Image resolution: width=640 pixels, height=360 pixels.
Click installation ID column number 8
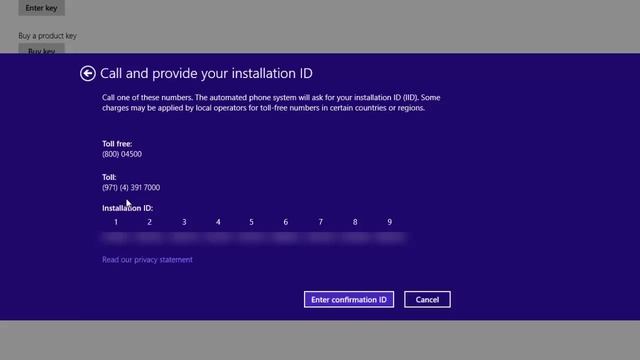click(x=355, y=222)
